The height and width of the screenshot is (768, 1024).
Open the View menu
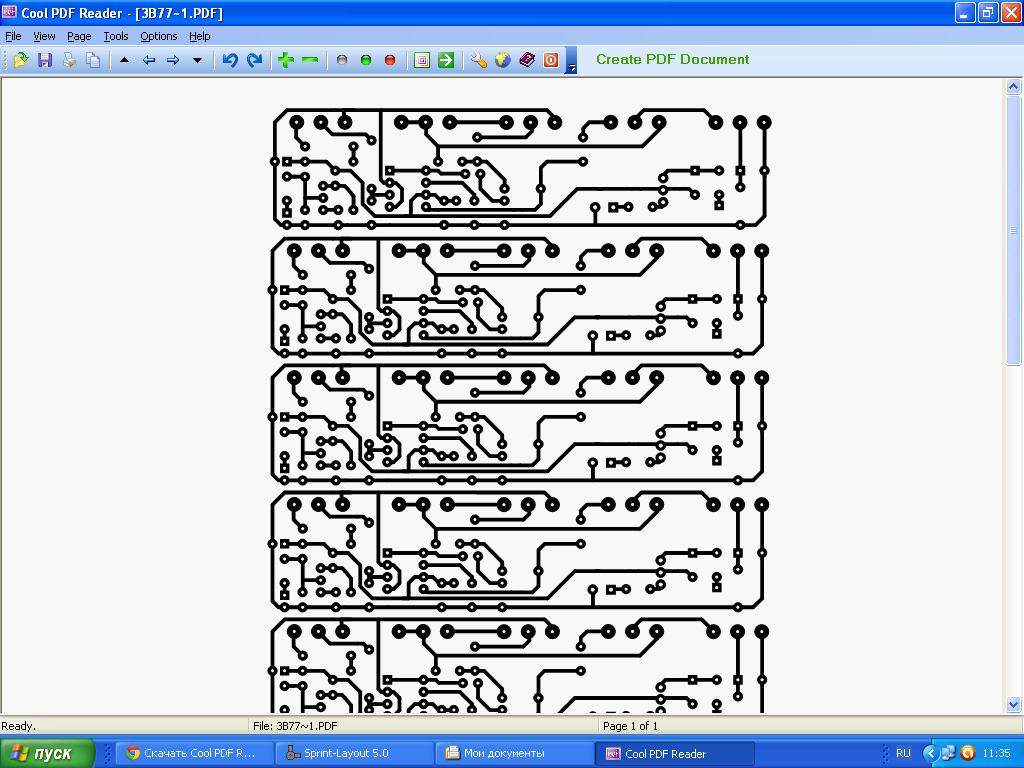[x=44, y=37]
